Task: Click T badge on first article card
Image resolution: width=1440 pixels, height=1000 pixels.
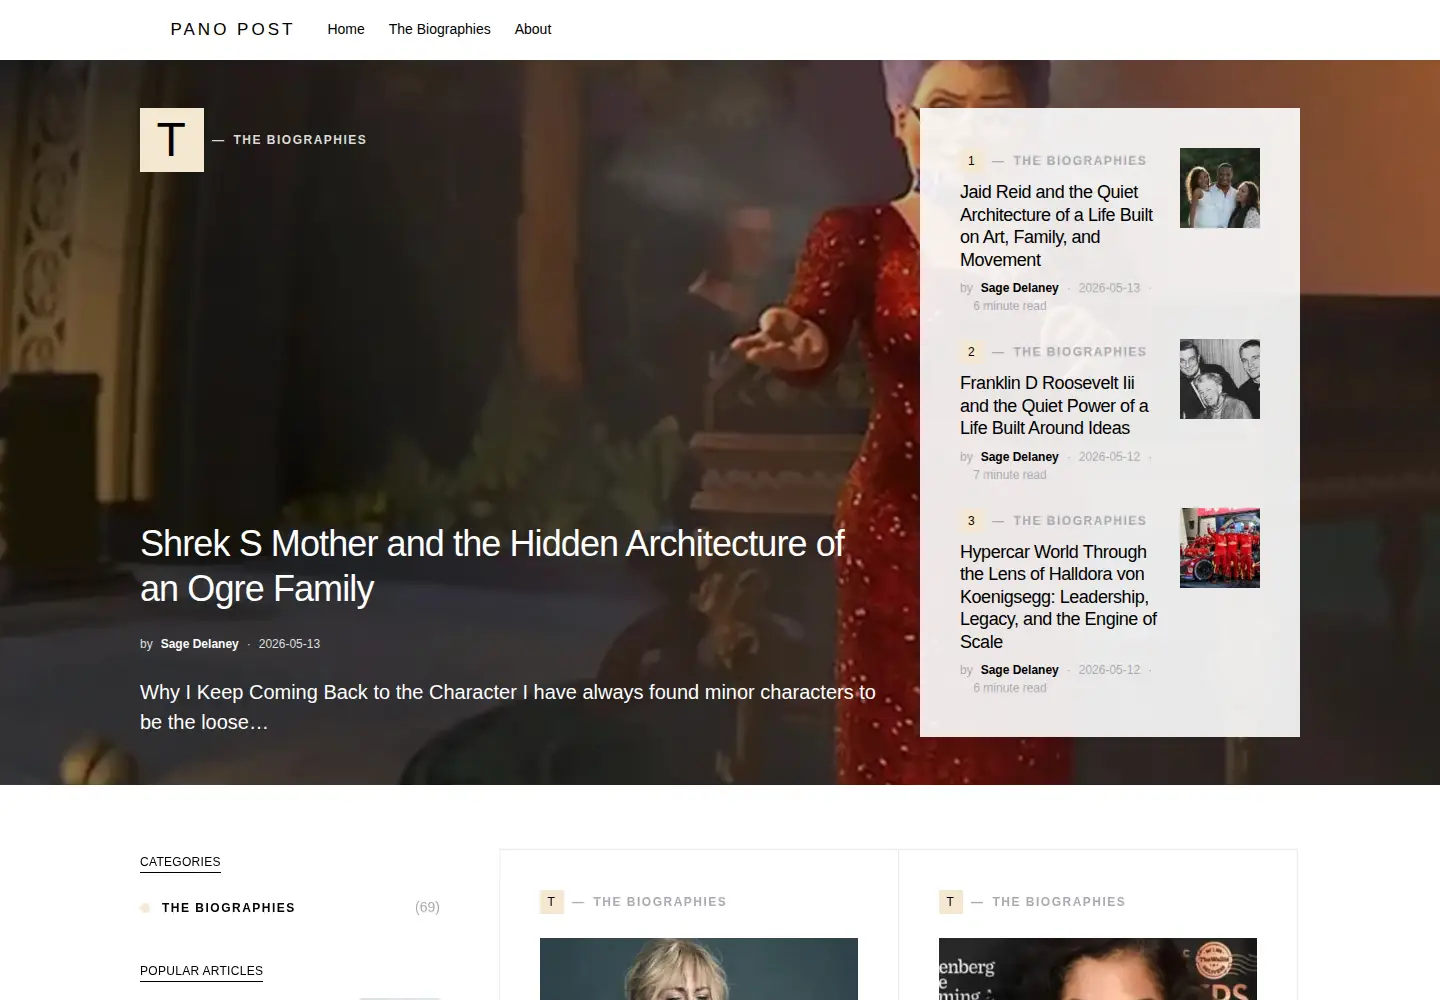Action: pyautogui.click(x=551, y=902)
